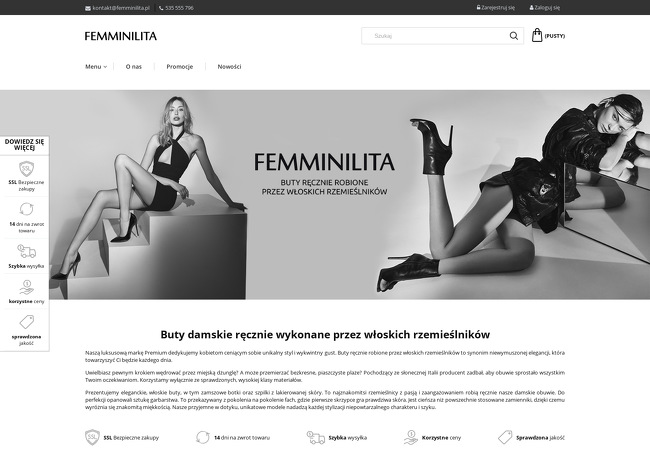Screen dimensions: 650x450
Task: Click the bottom SSL Bezpieczne zakupy shield
Action: click(x=92, y=437)
